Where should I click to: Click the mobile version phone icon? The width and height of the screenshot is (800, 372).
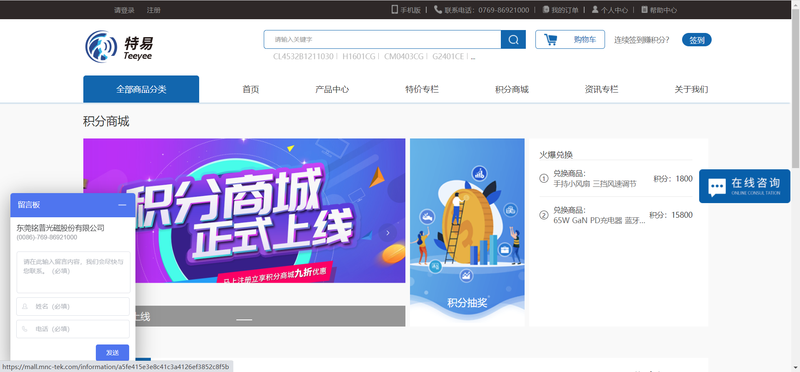(394, 9)
